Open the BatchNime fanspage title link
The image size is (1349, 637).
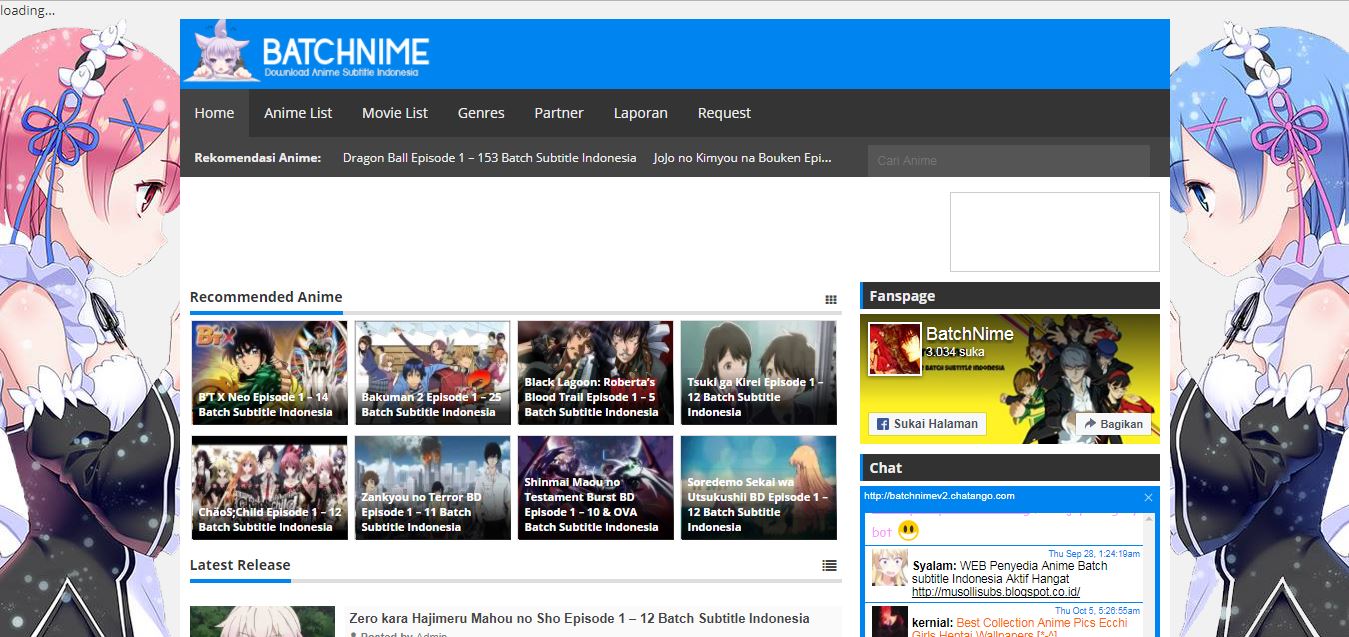click(x=970, y=334)
